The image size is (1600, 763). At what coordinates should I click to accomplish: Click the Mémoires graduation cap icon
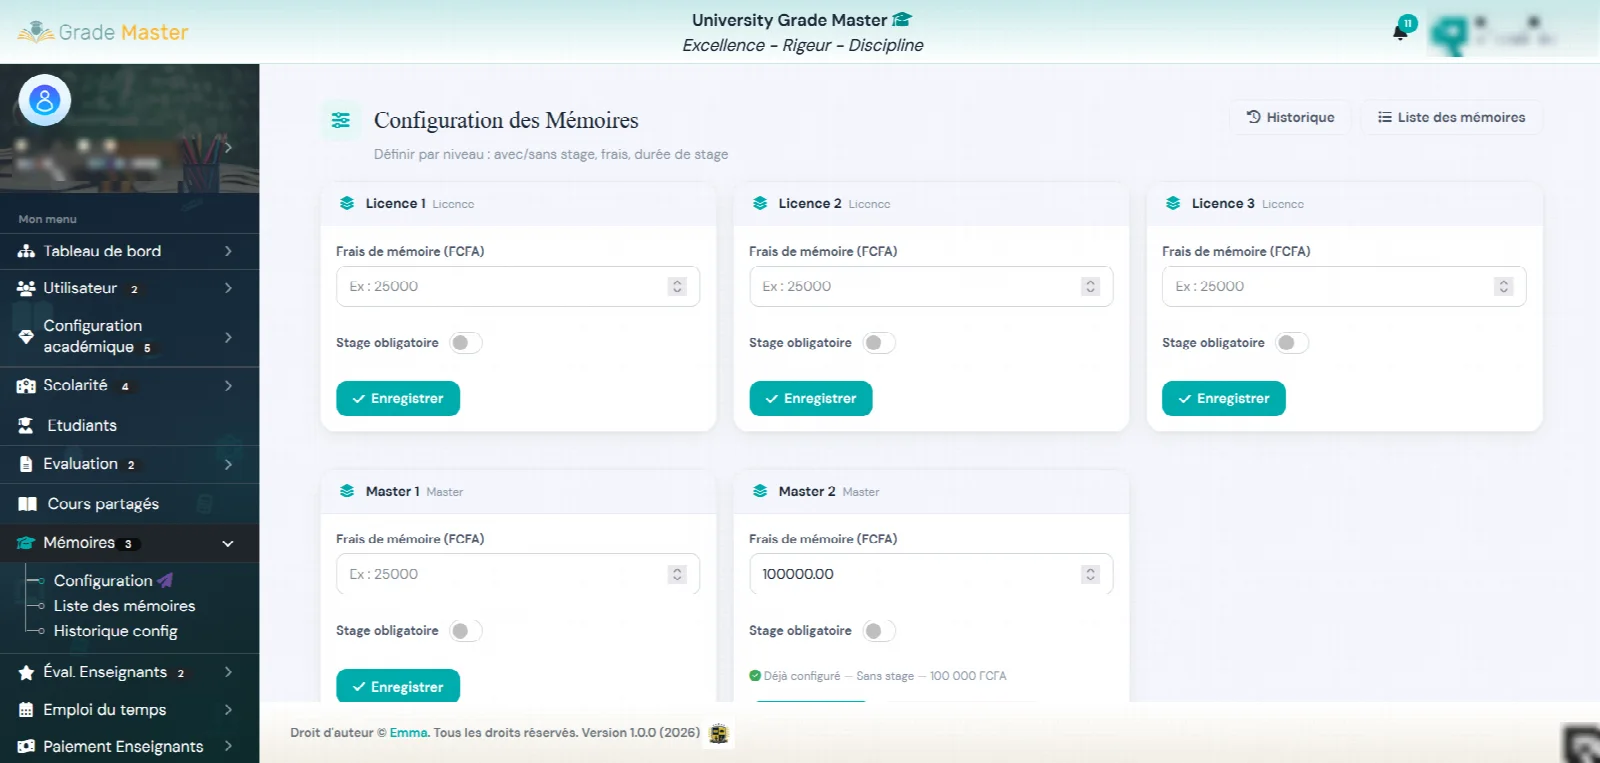[26, 543]
